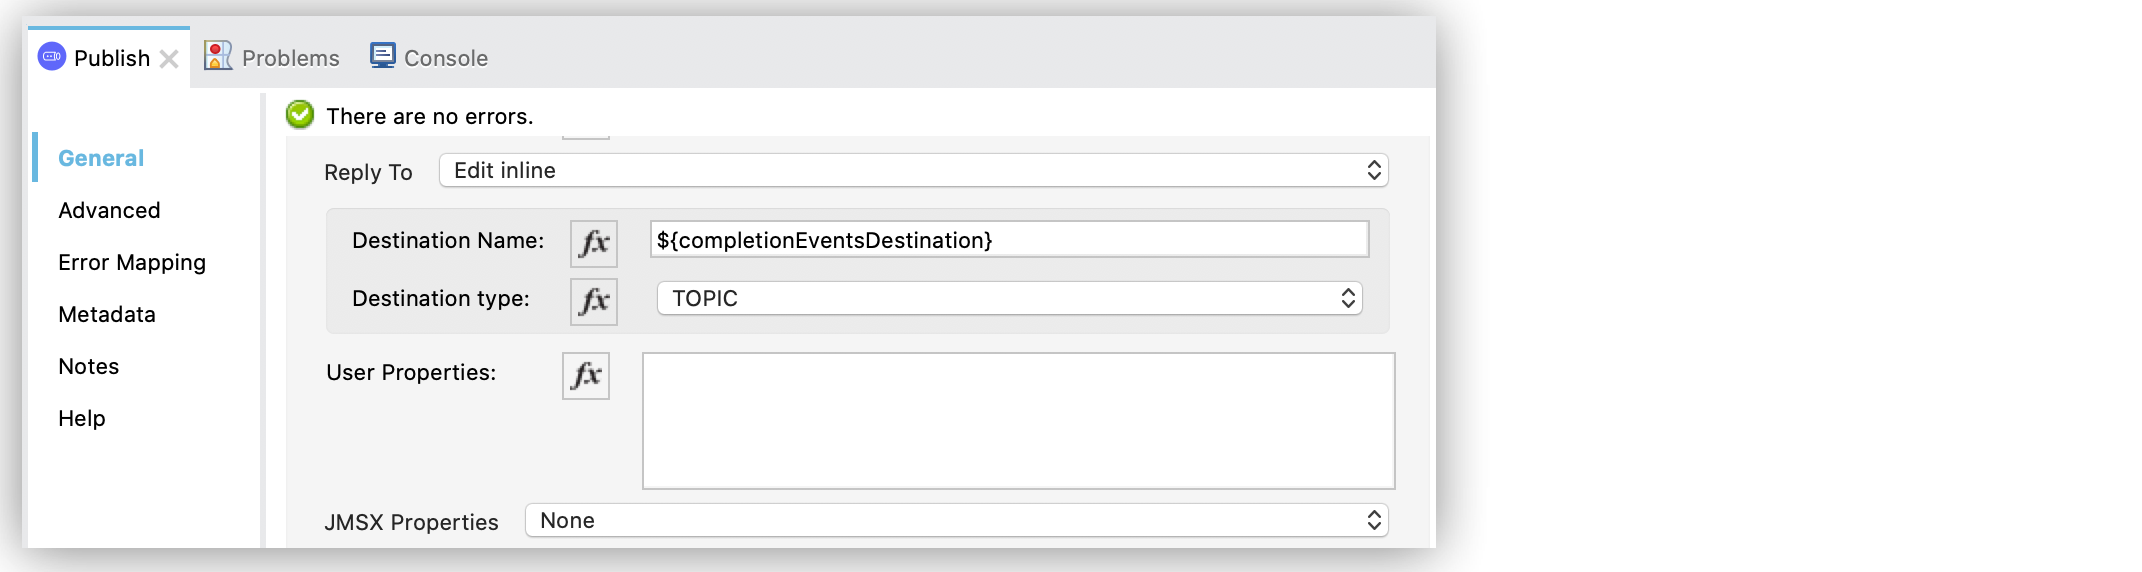Toggle fx expression for User Properties
The width and height of the screenshot is (2142, 572).
coord(586,375)
